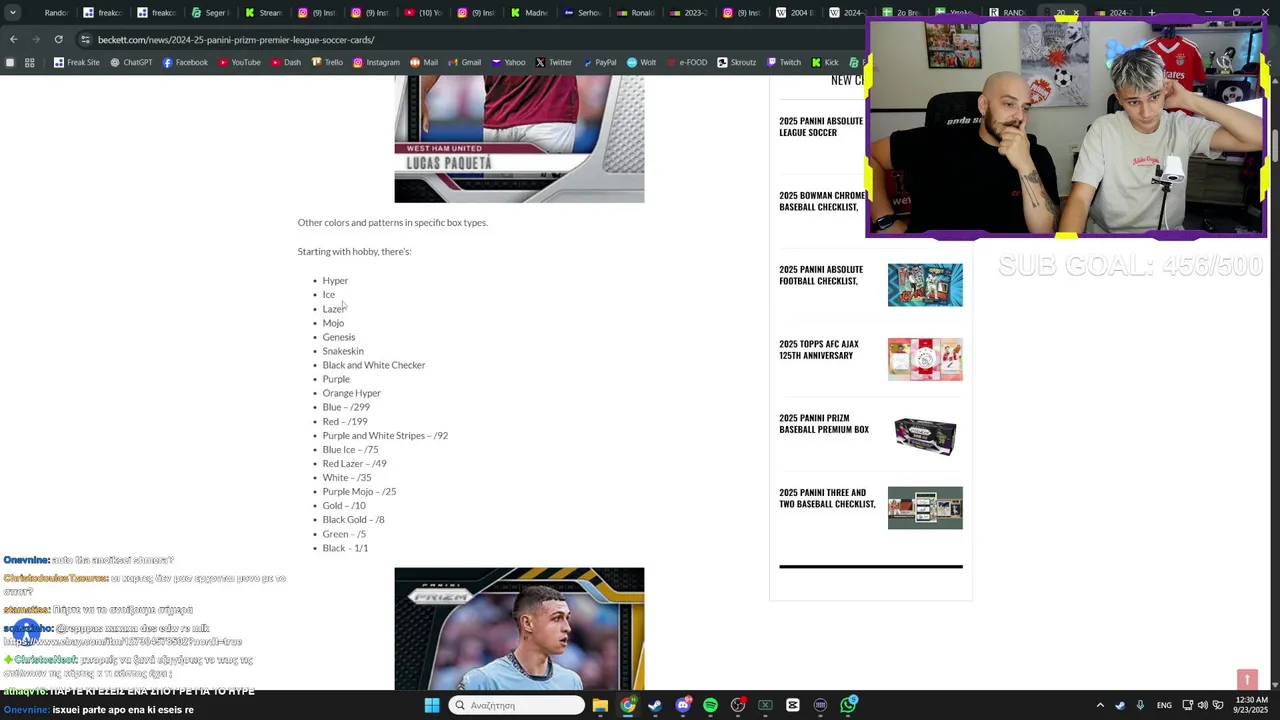Switch to the Stream tab
This screenshot has height=720, width=1280.
point(262,12)
